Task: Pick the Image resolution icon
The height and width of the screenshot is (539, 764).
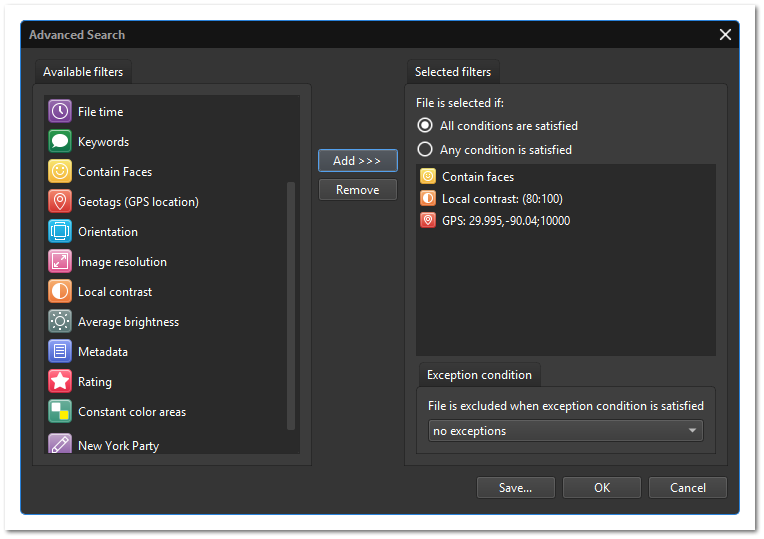Action: 60,262
